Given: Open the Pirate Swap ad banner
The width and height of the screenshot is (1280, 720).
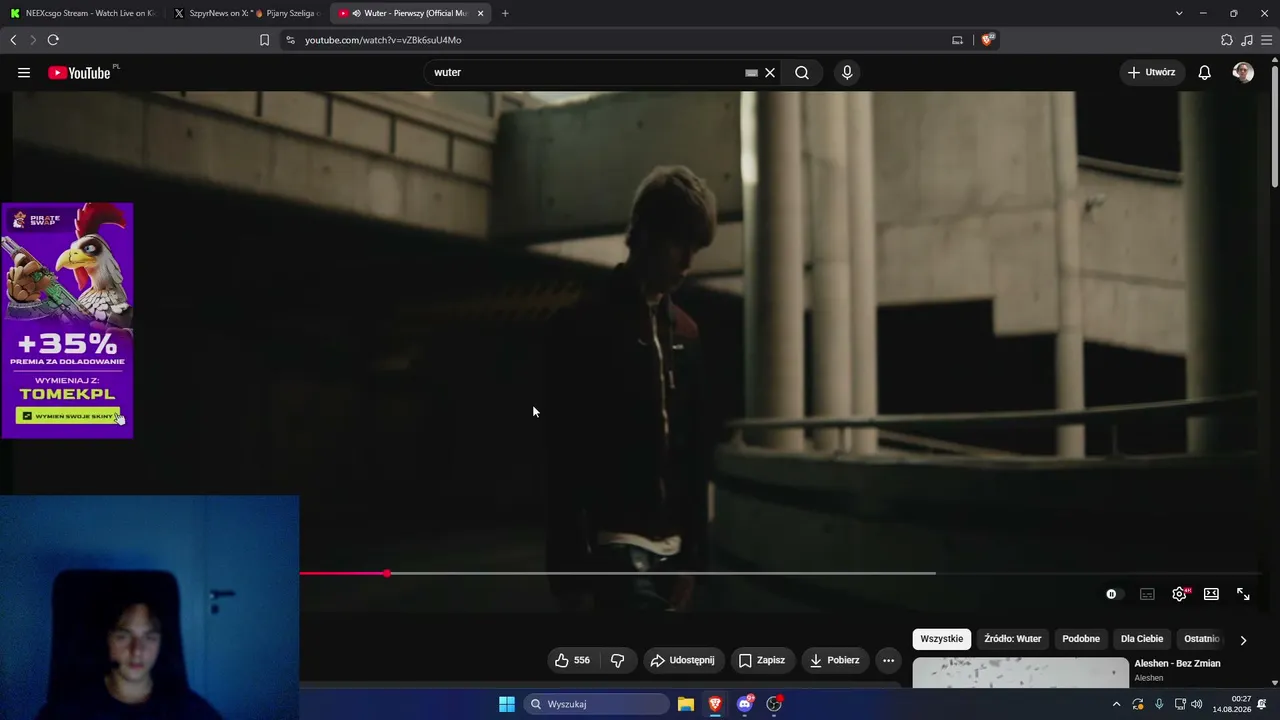Looking at the screenshot, I should click(x=67, y=320).
